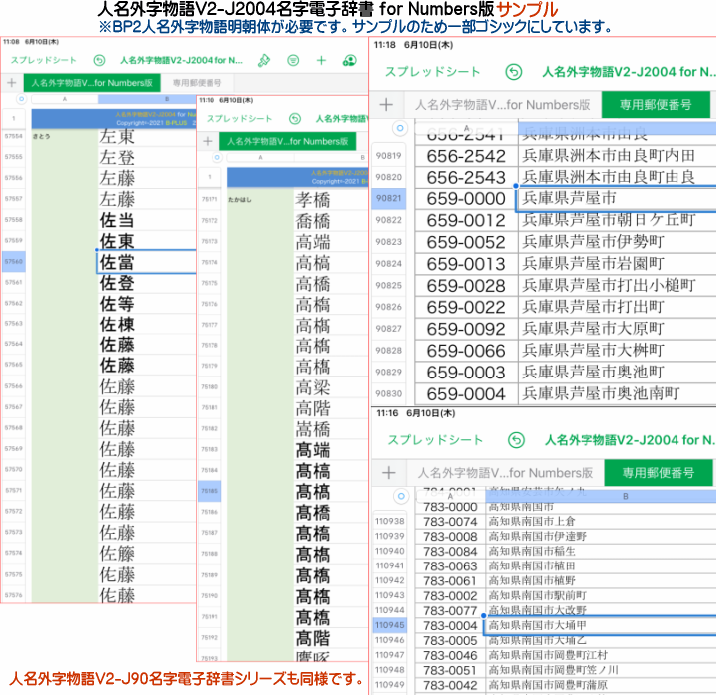Select cell 左東 in row 57554
Image resolution: width=716 pixels, height=695 pixels.
(147, 136)
